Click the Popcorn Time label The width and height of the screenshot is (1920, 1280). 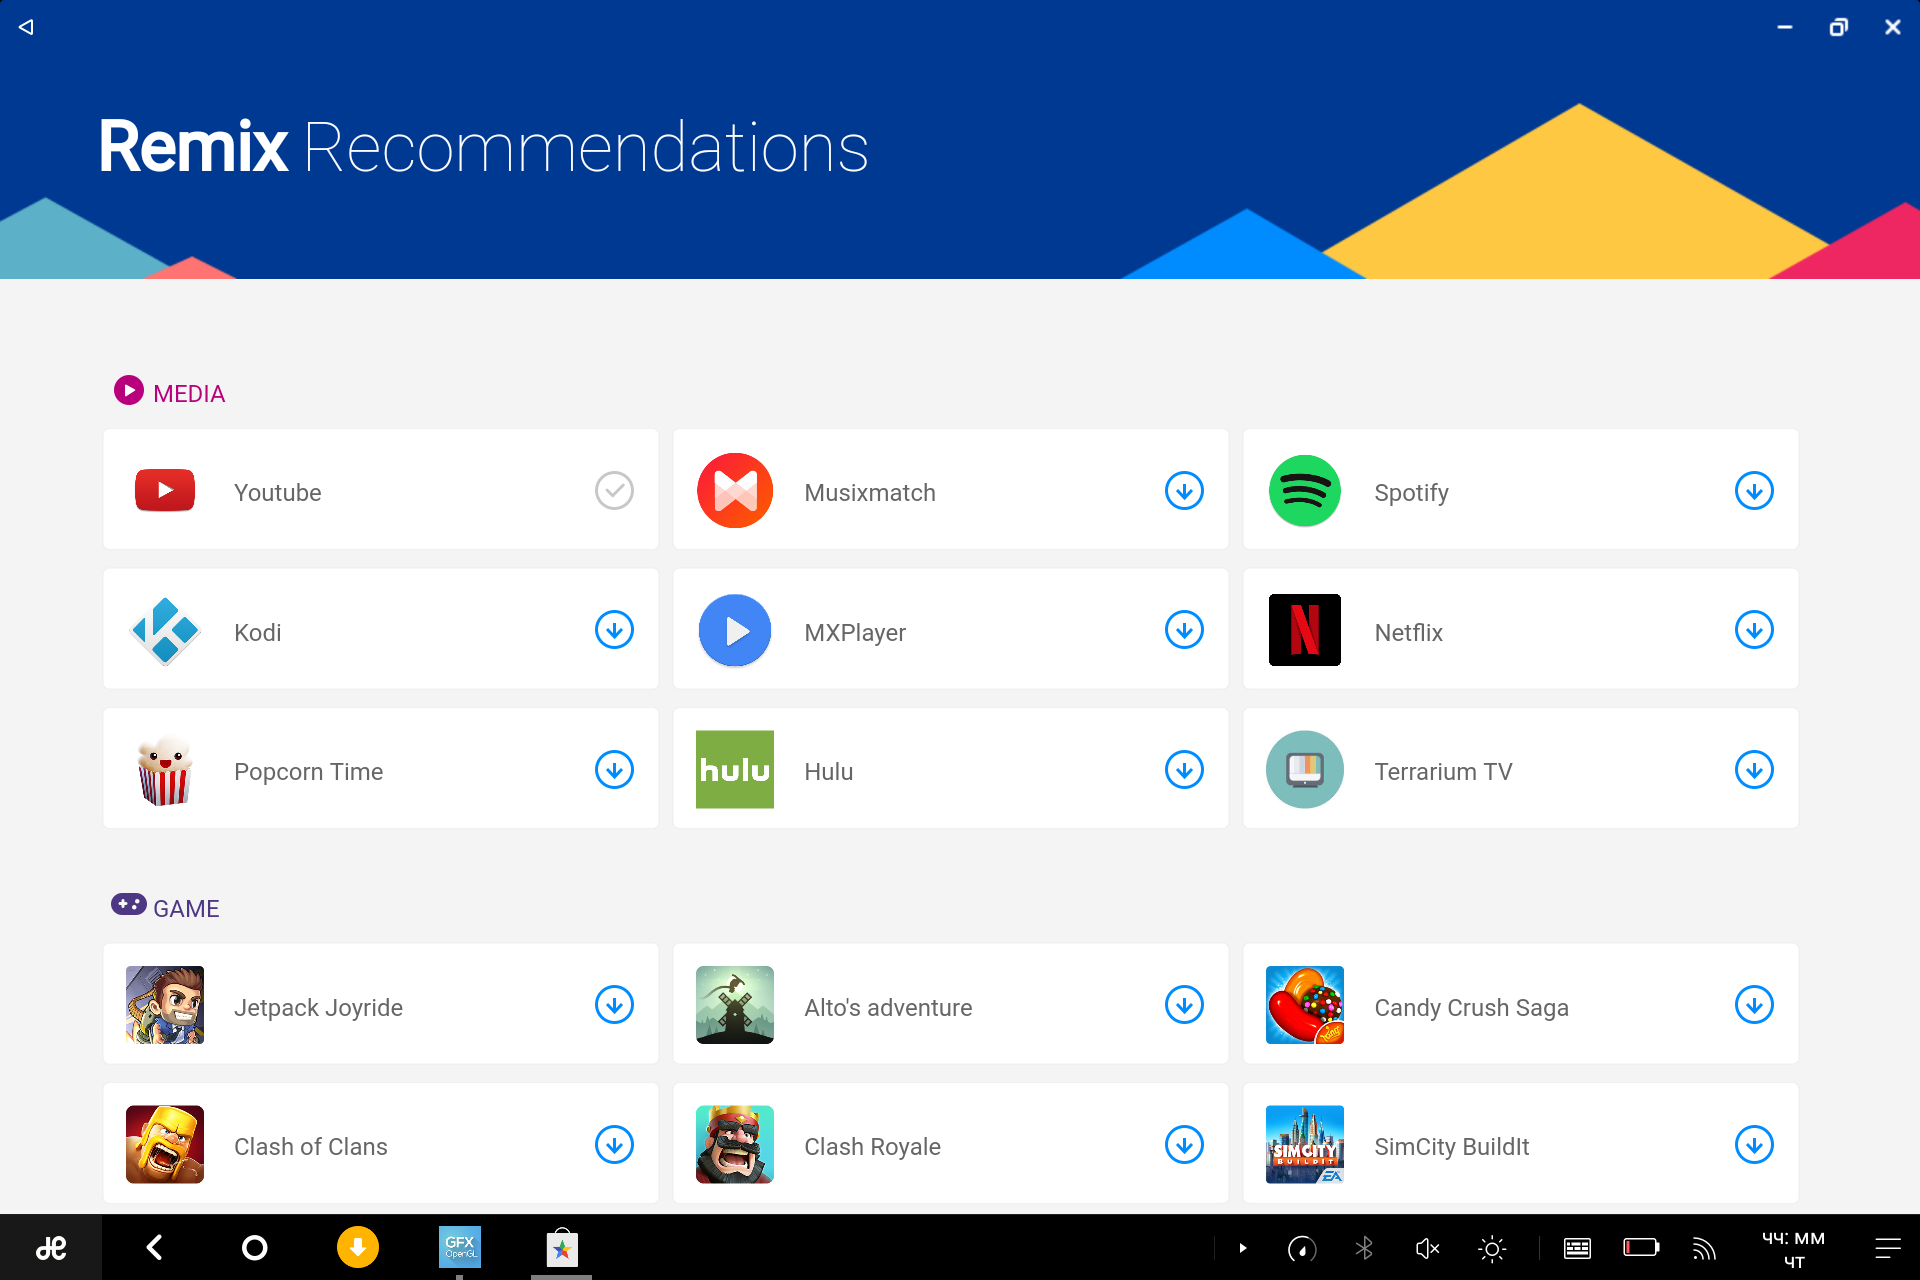tap(308, 772)
